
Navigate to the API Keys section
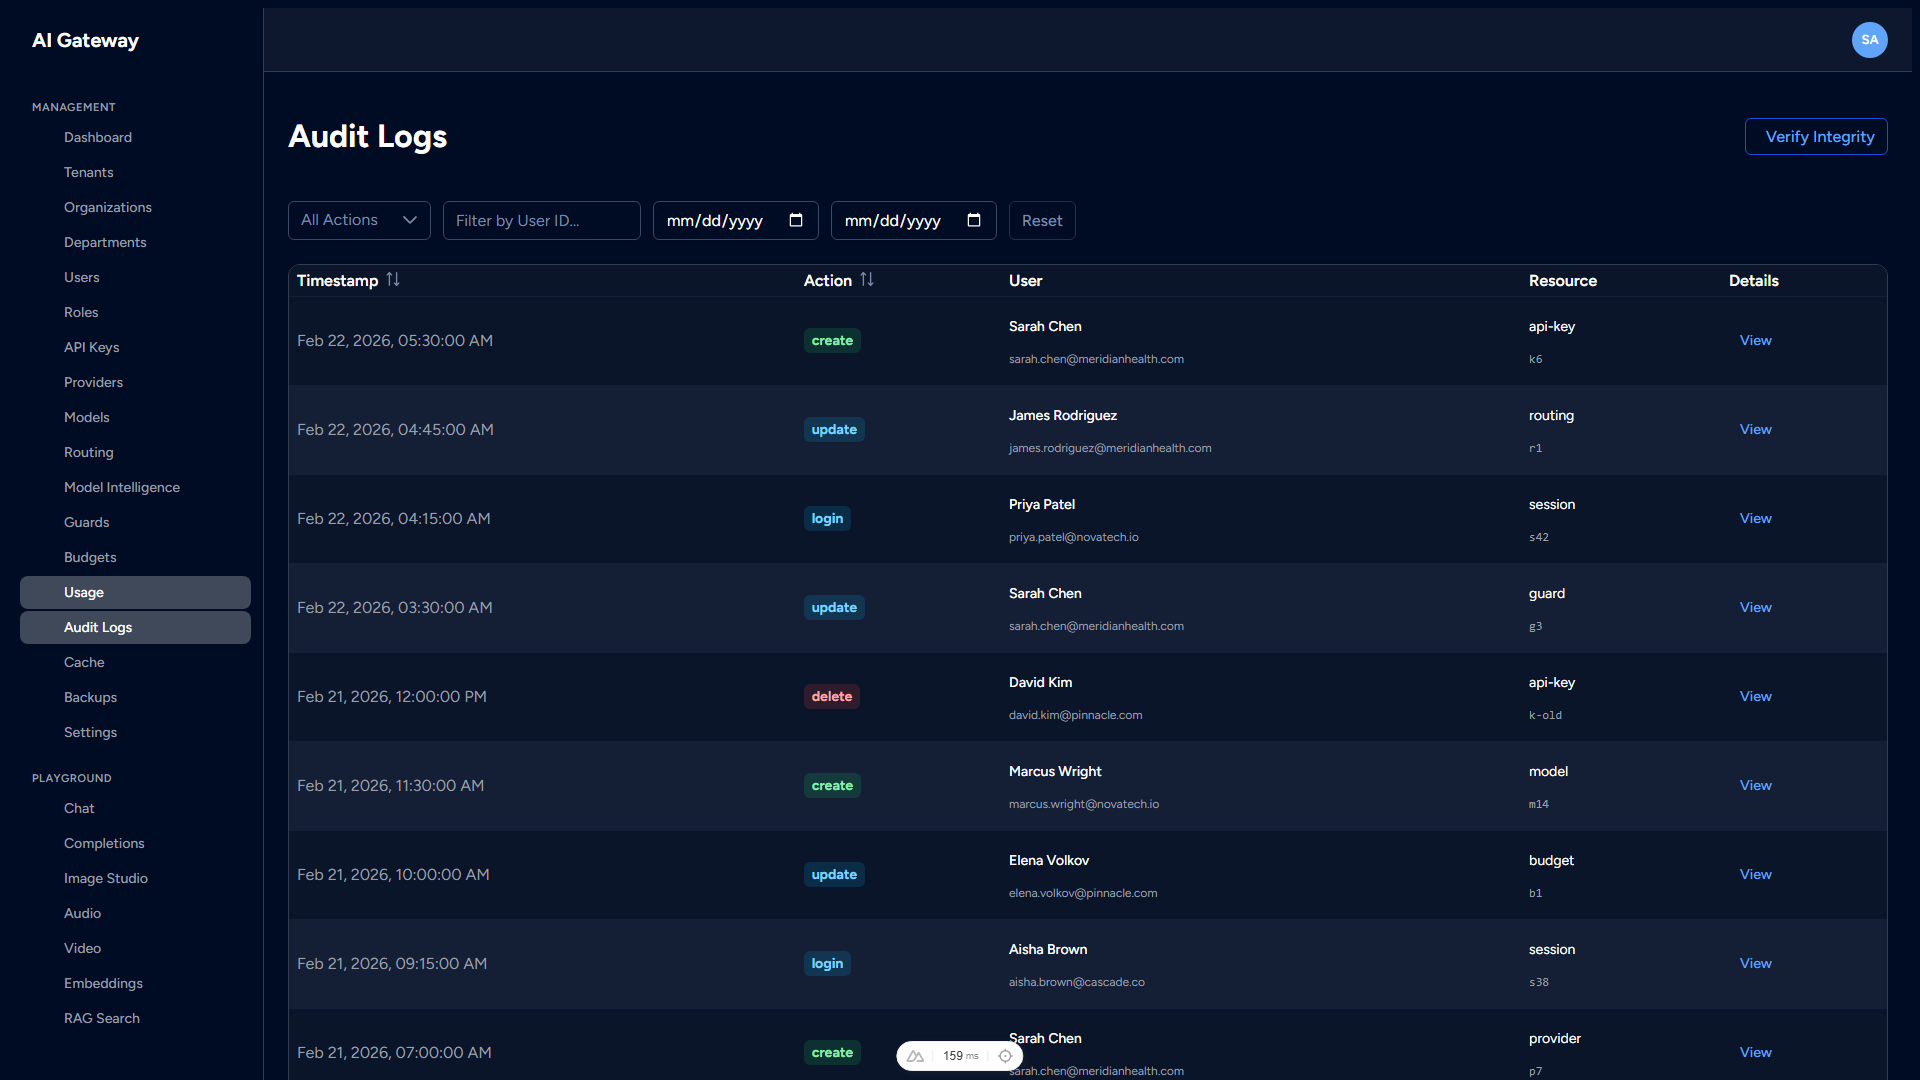click(x=91, y=347)
